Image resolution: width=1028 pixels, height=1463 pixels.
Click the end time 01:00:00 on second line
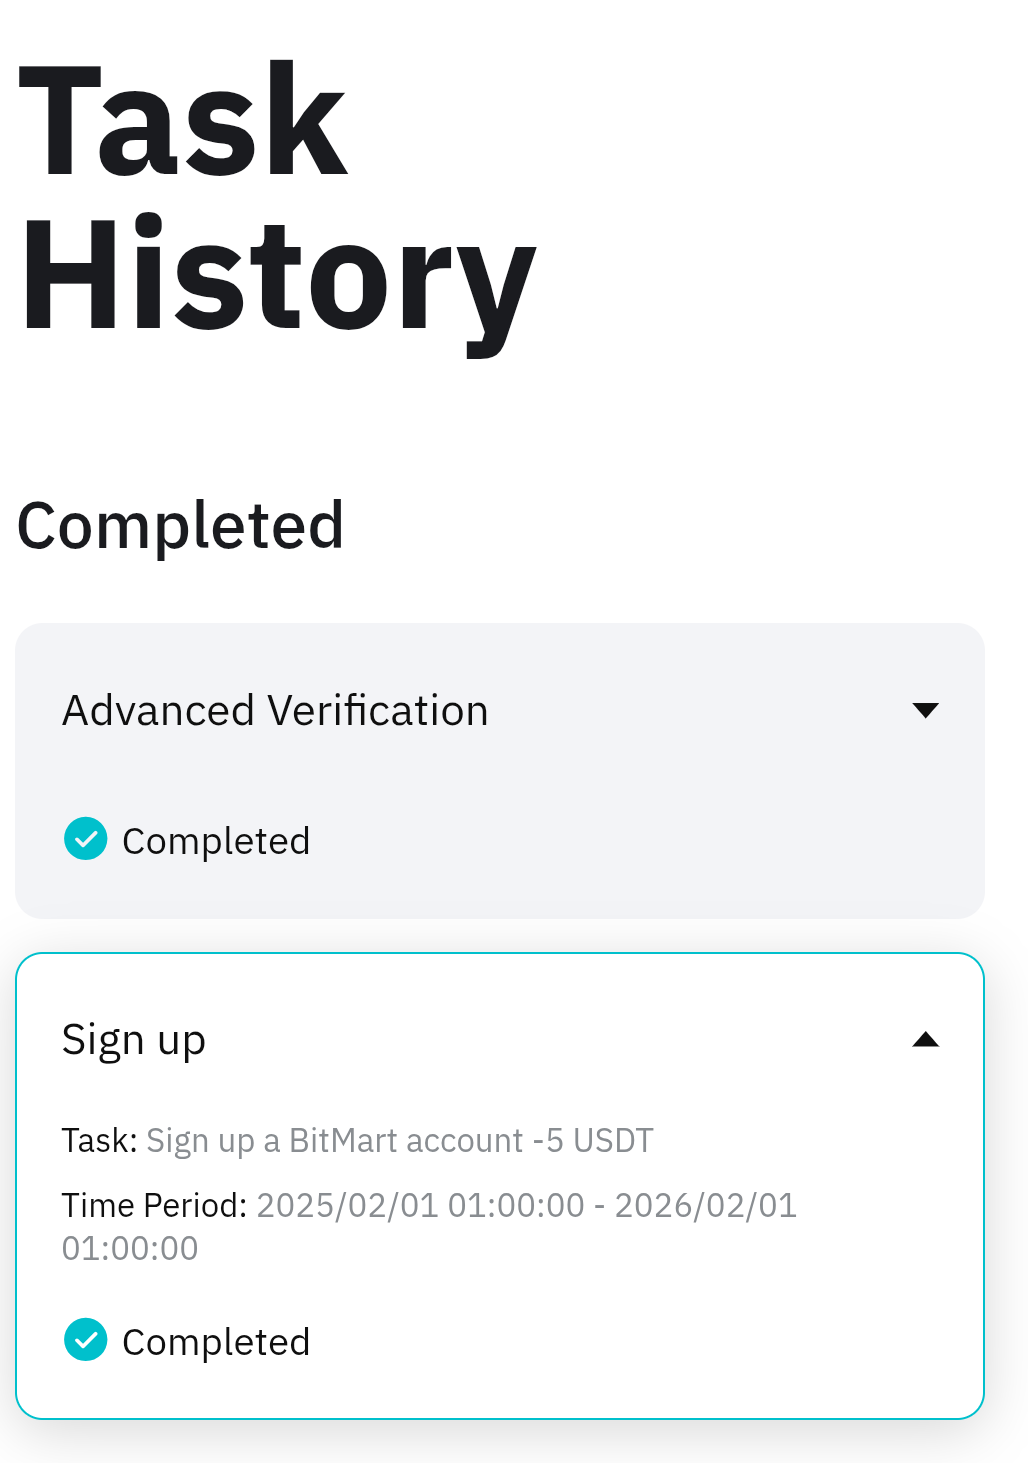pos(130,1249)
